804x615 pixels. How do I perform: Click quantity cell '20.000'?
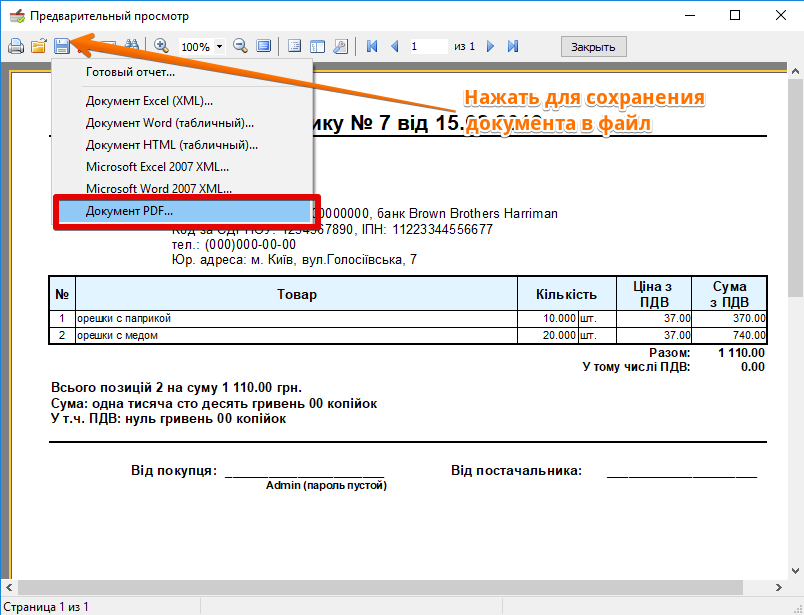[x=548, y=335]
